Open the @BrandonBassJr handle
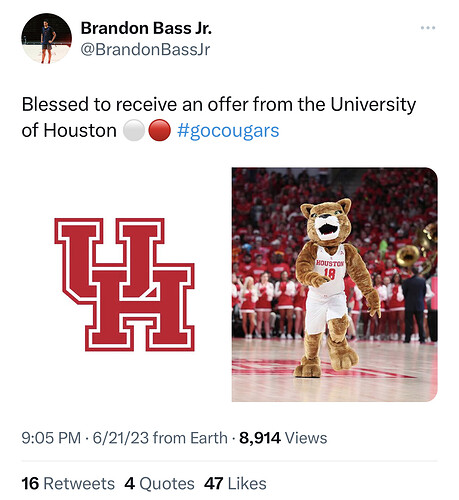The image size is (459, 500). point(145,50)
